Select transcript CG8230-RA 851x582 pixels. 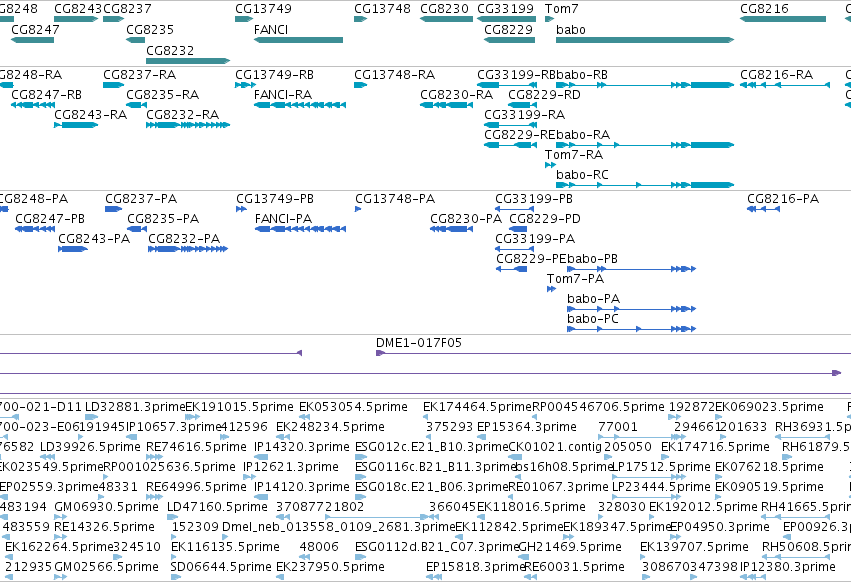pos(446,105)
